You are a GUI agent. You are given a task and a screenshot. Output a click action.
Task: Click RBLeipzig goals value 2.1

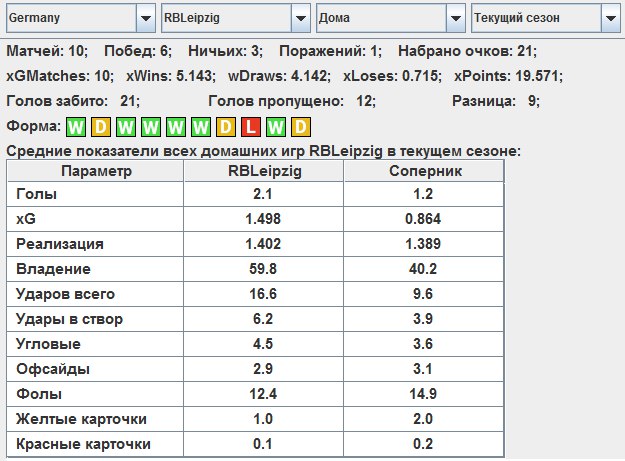[x=263, y=194]
